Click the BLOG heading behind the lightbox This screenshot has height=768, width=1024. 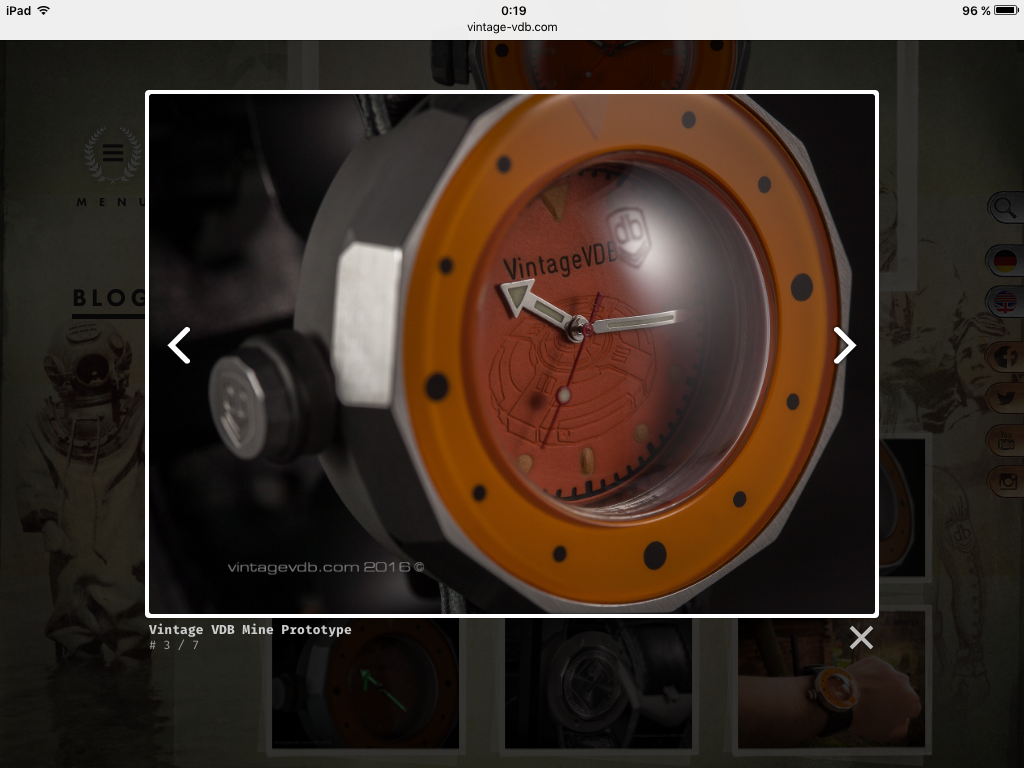109,298
